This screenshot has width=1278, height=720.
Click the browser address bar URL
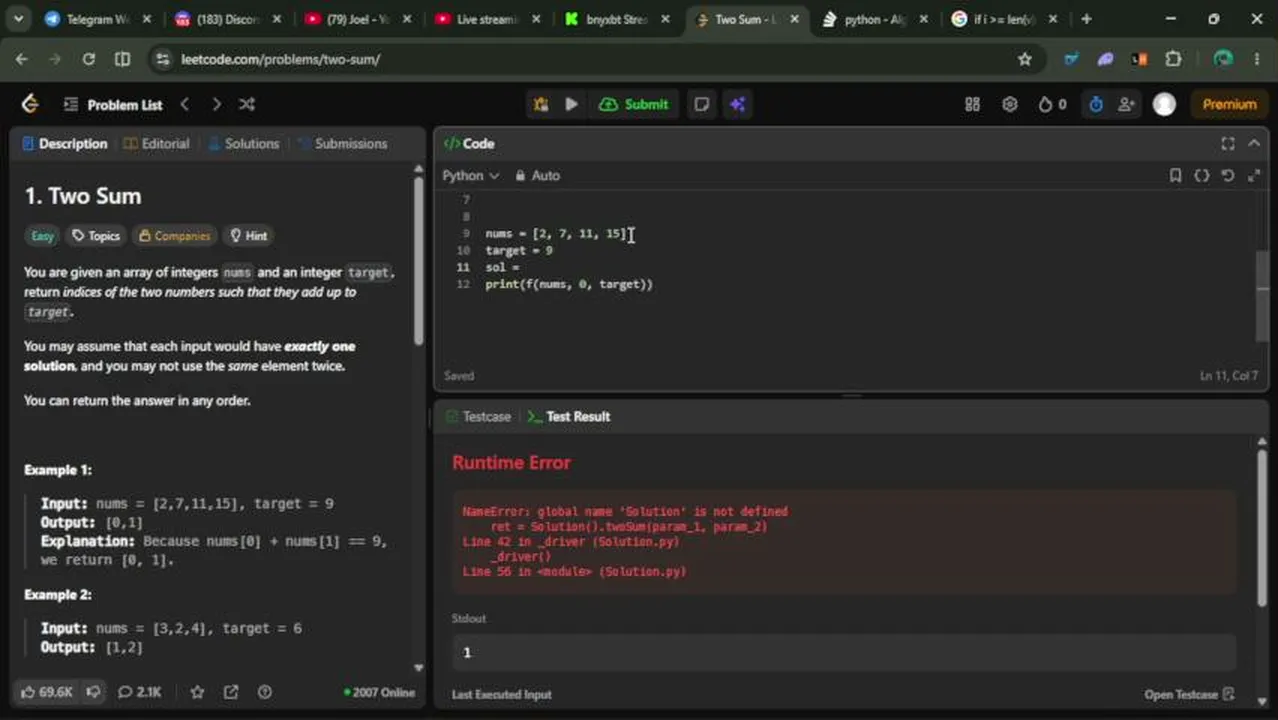pyautogui.click(x=280, y=59)
